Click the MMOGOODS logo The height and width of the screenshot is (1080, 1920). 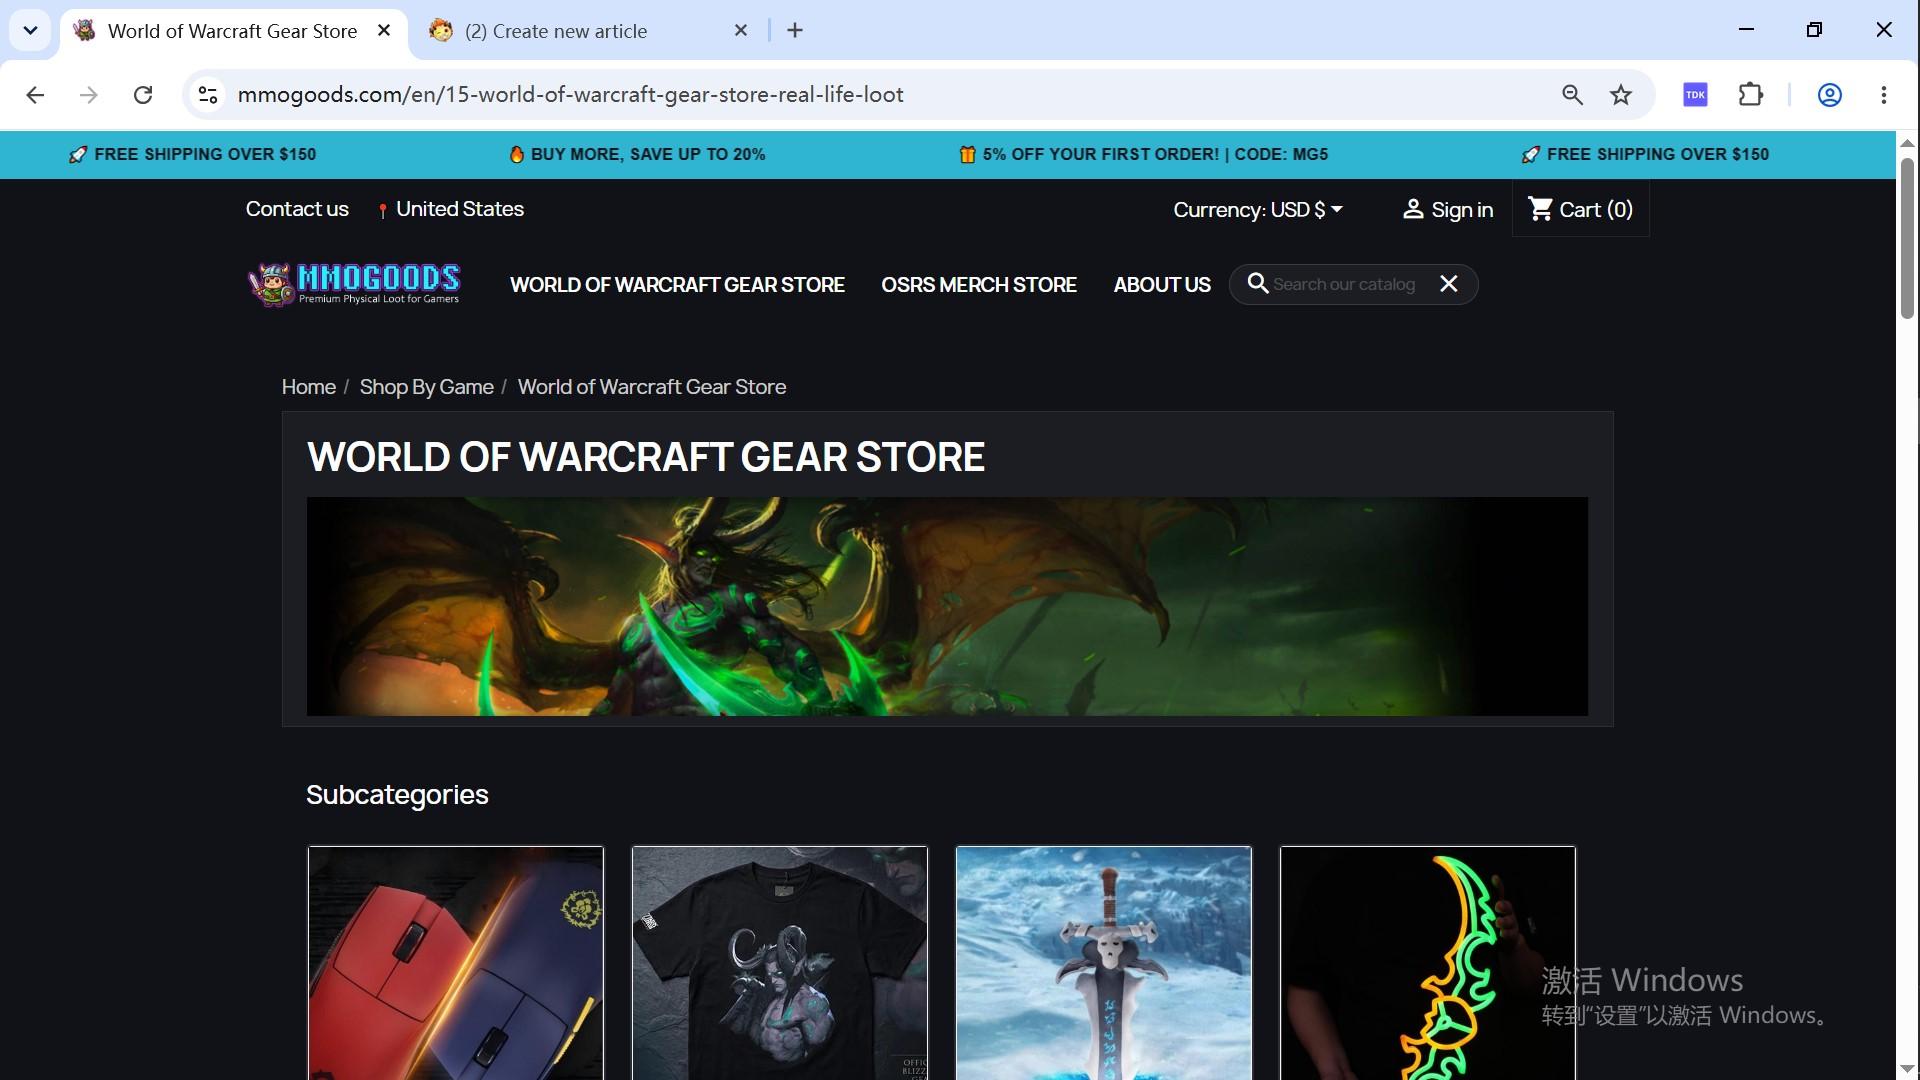(354, 284)
